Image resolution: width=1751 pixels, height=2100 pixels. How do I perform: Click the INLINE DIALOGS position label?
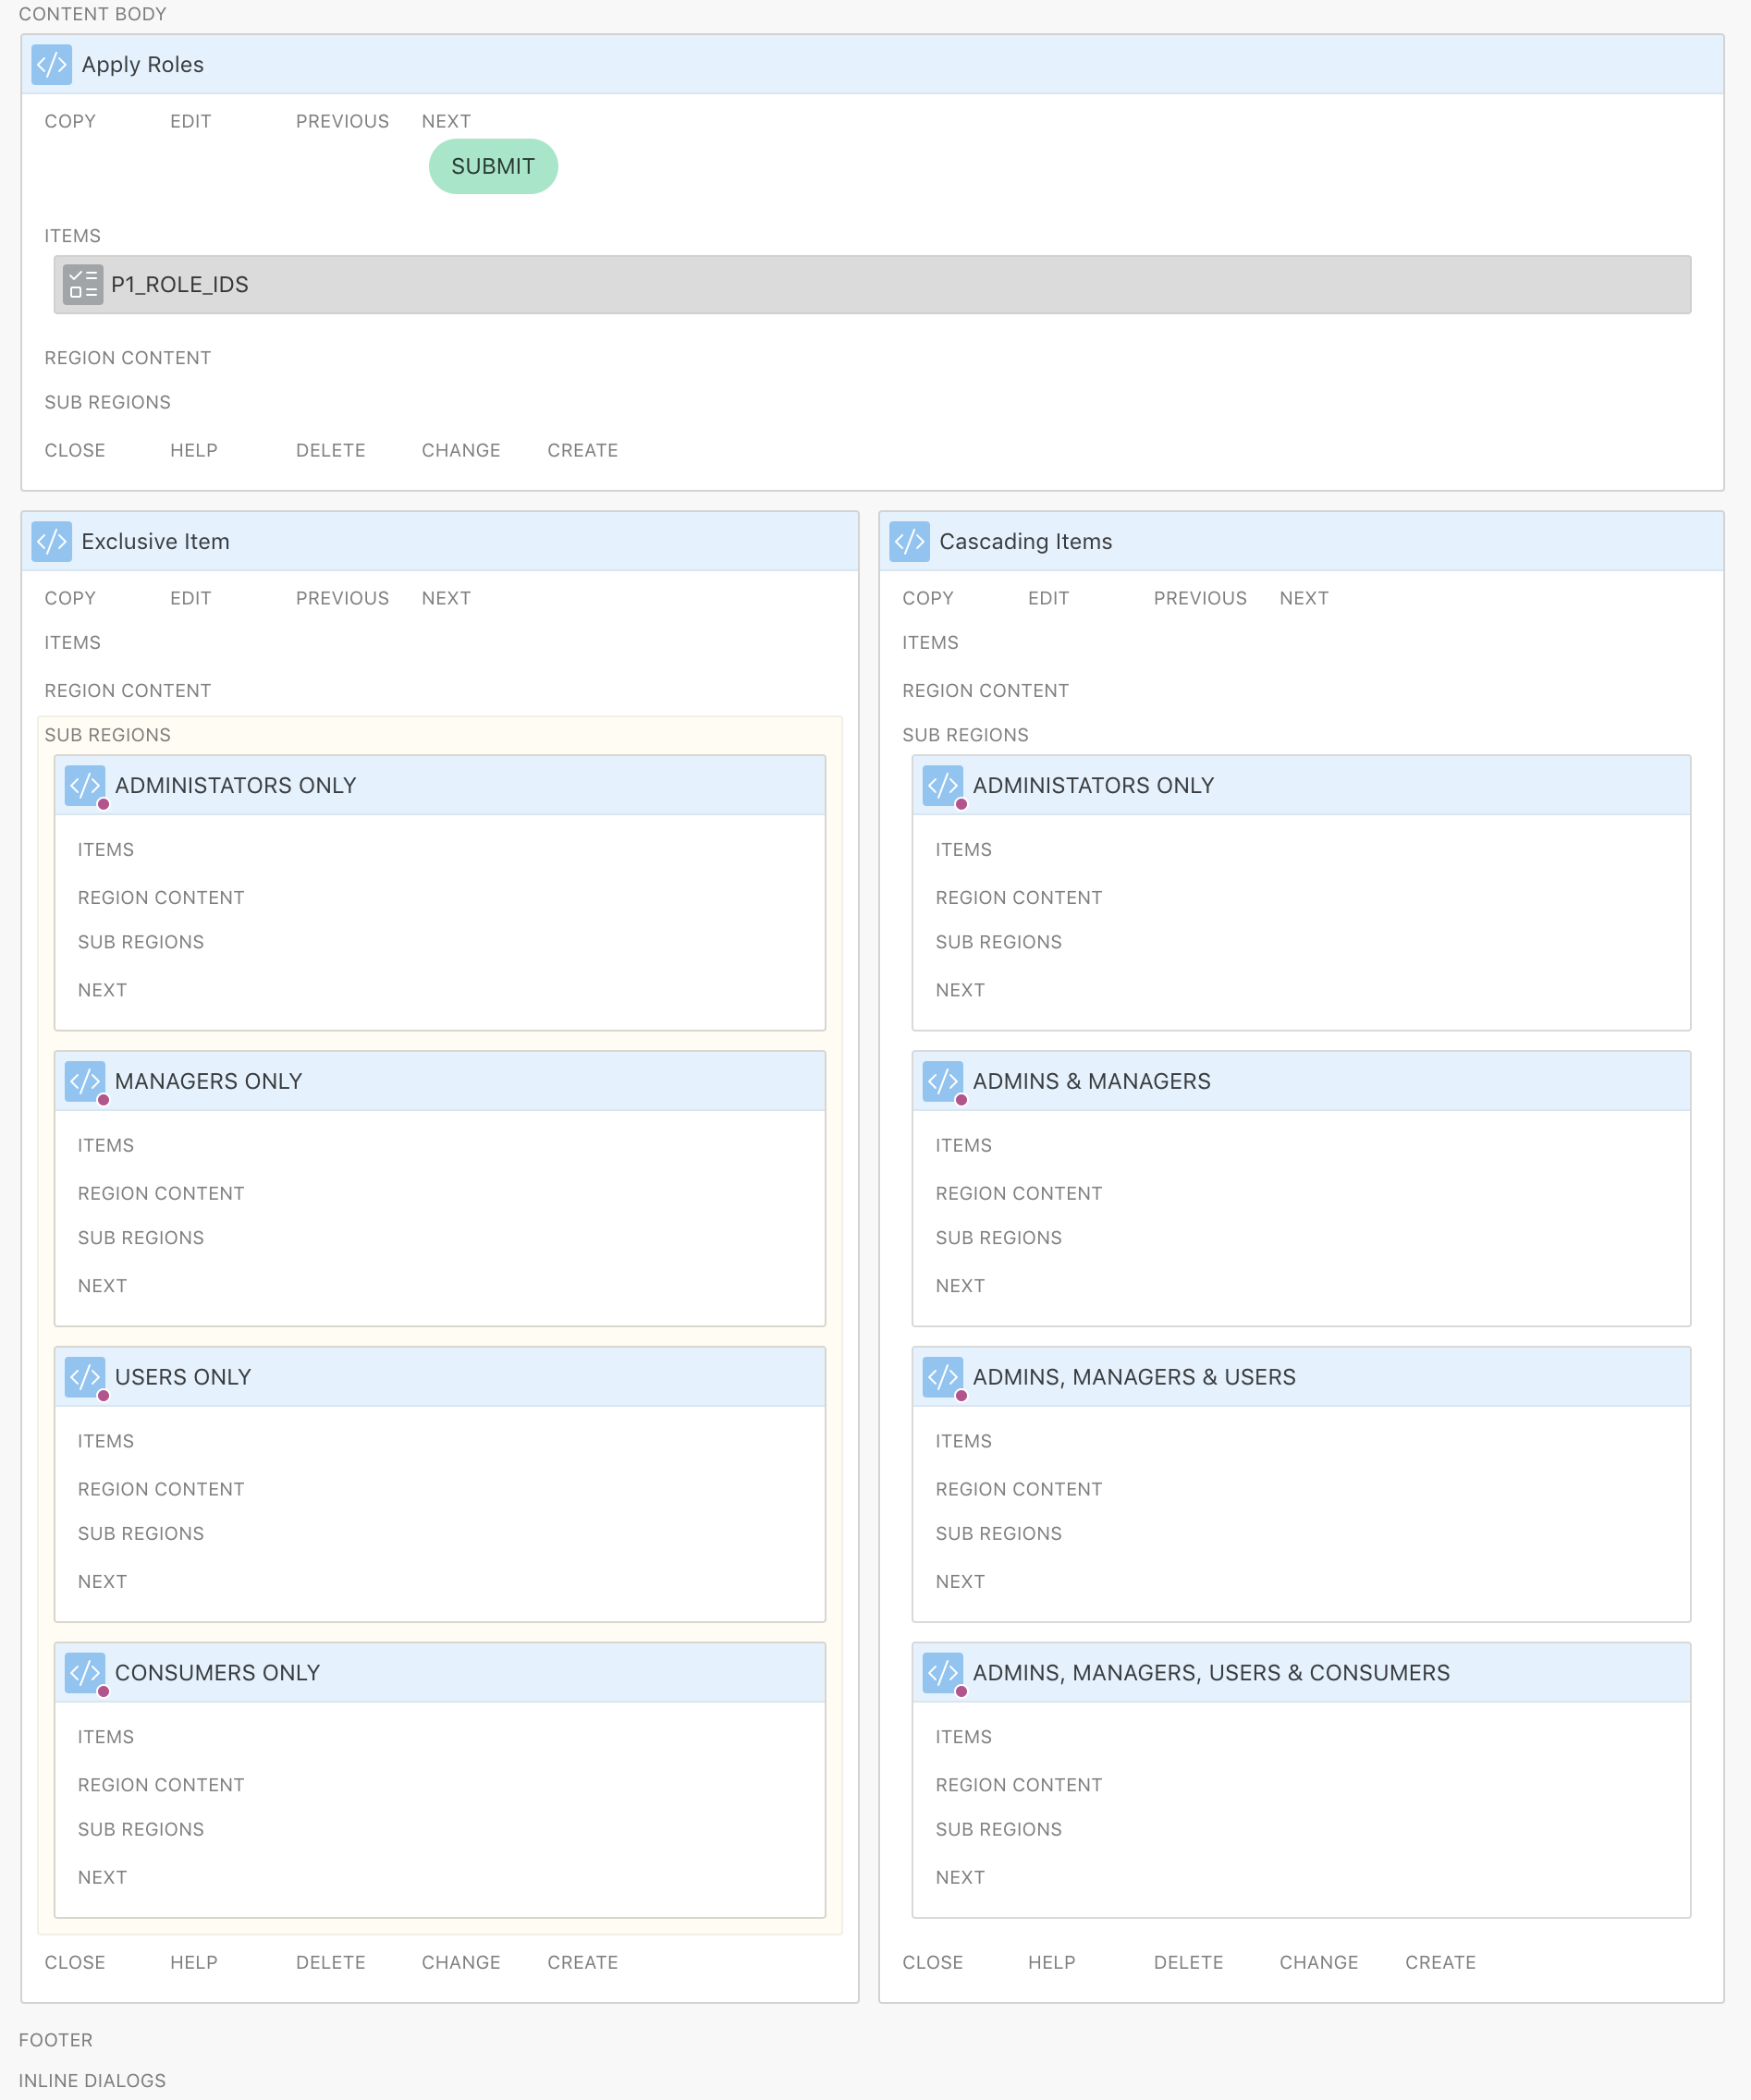point(92,2081)
